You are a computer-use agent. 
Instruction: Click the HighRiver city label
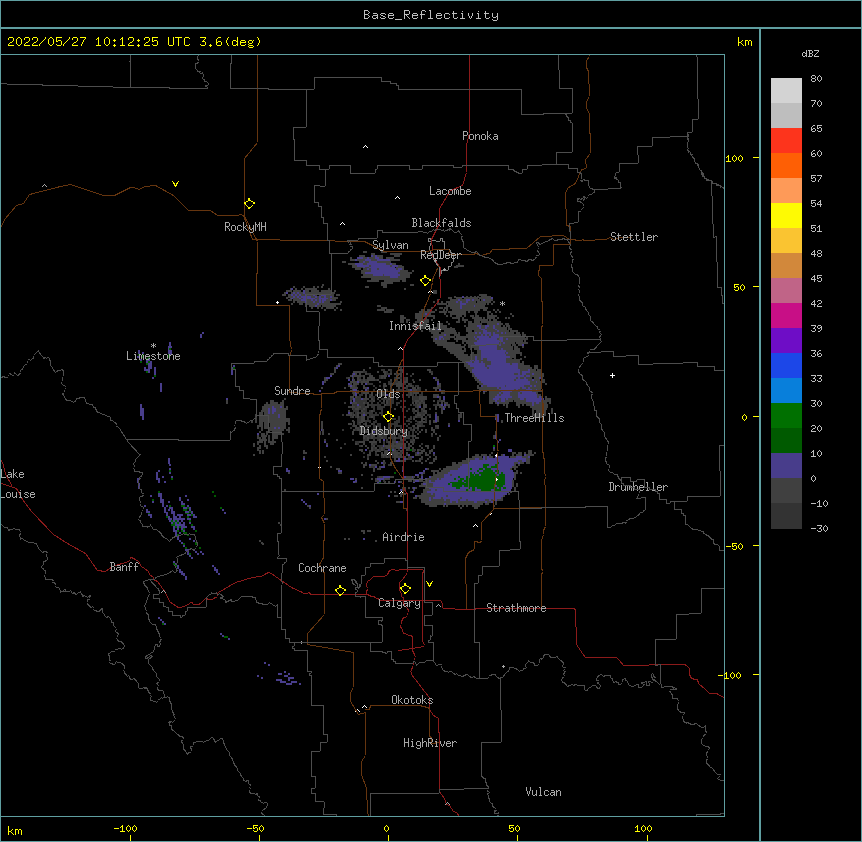430,743
